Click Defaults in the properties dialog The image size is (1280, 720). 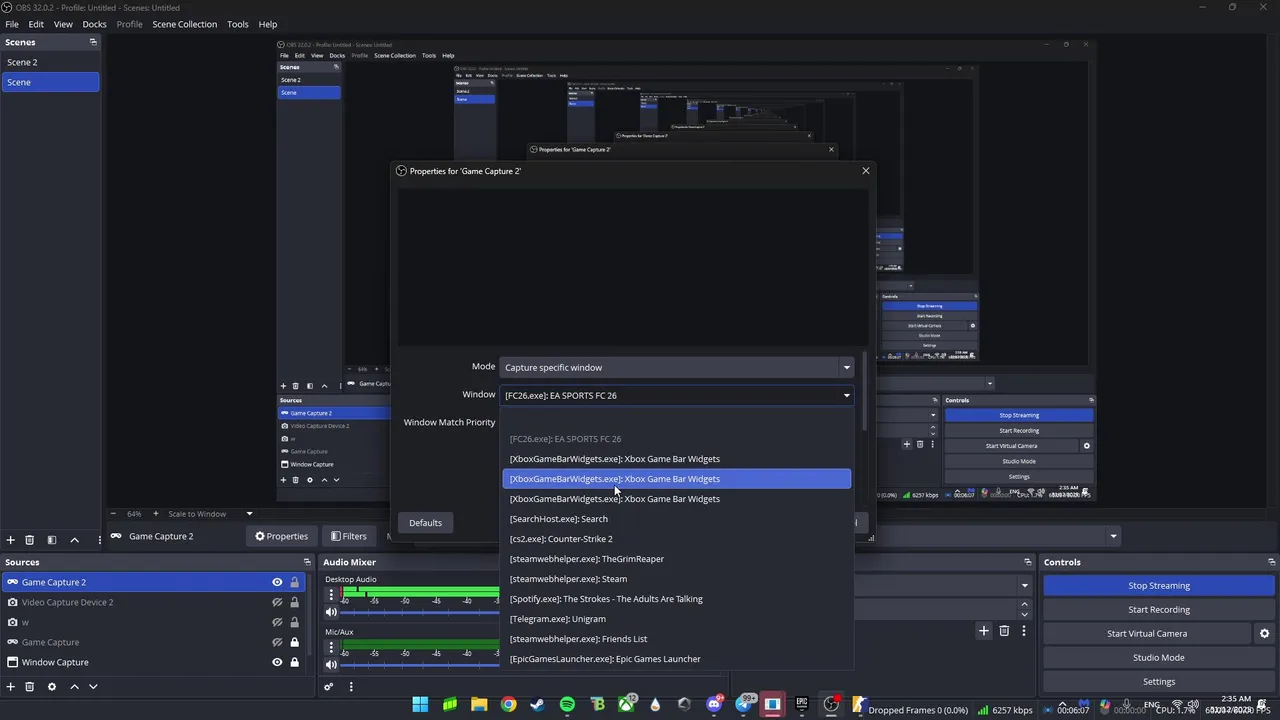425,523
